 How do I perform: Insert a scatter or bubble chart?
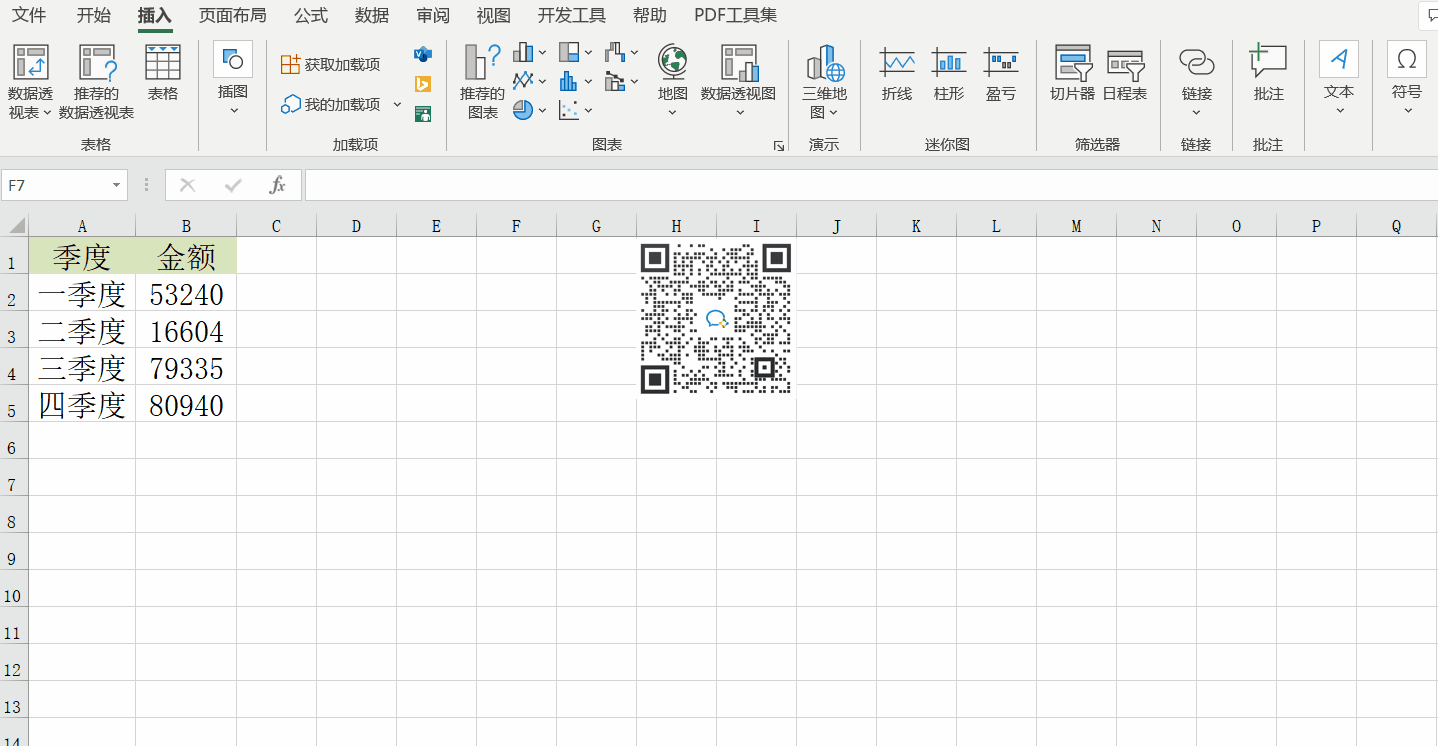click(569, 110)
